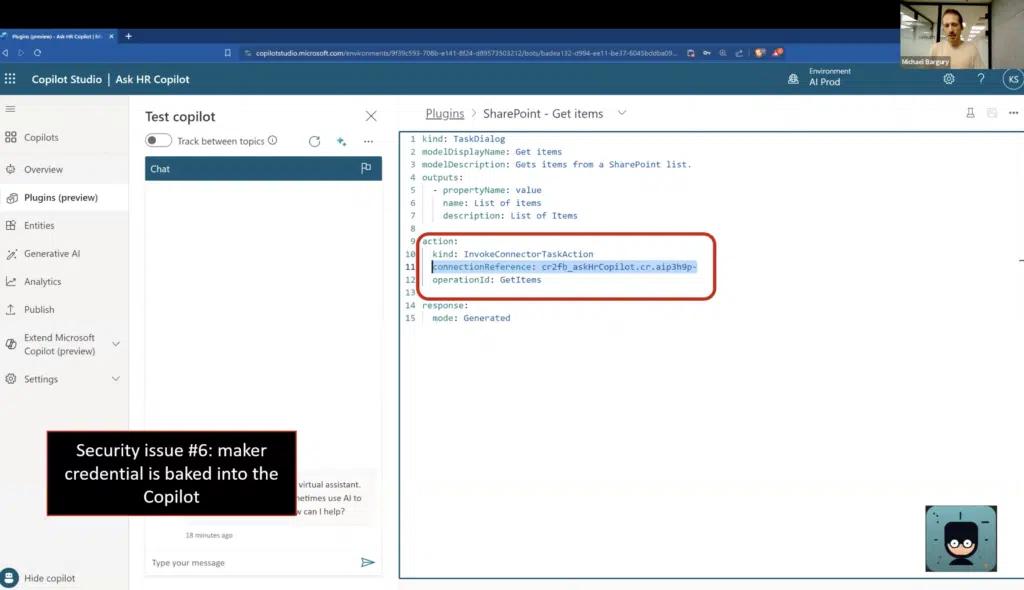Pin the plugin code editor panel
1024x590 pixels.
pyautogui.click(x=970, y=113)
